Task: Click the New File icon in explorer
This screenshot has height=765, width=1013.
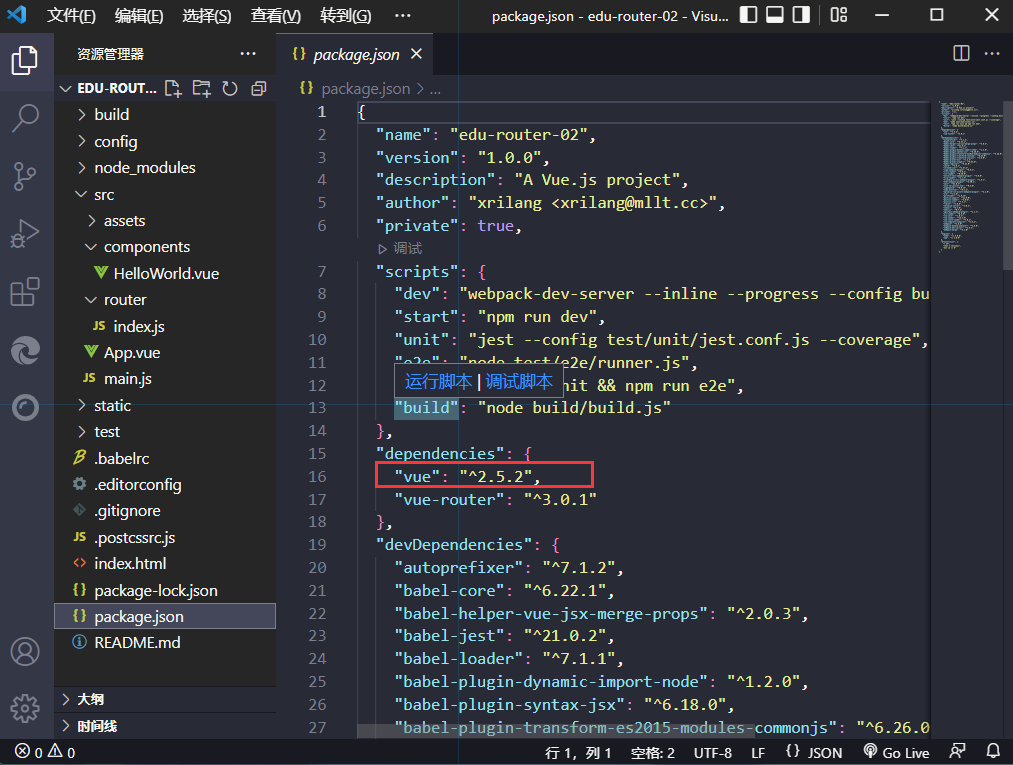Action: point(173,88)
